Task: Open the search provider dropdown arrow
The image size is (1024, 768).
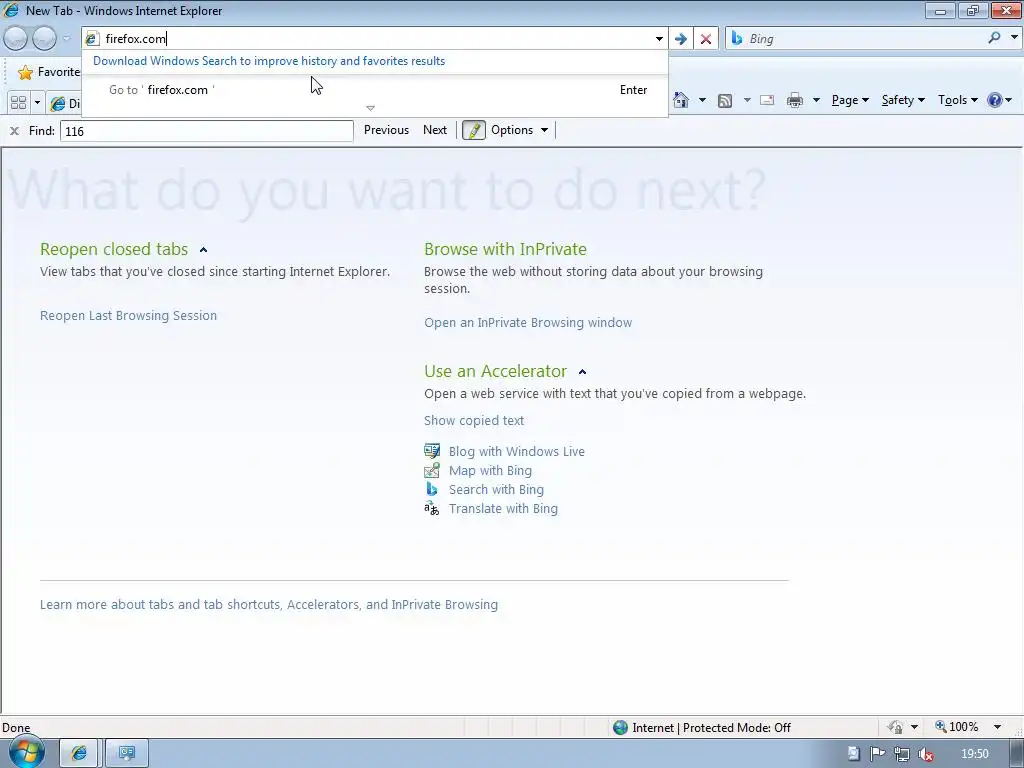Action: [1014, 38]
